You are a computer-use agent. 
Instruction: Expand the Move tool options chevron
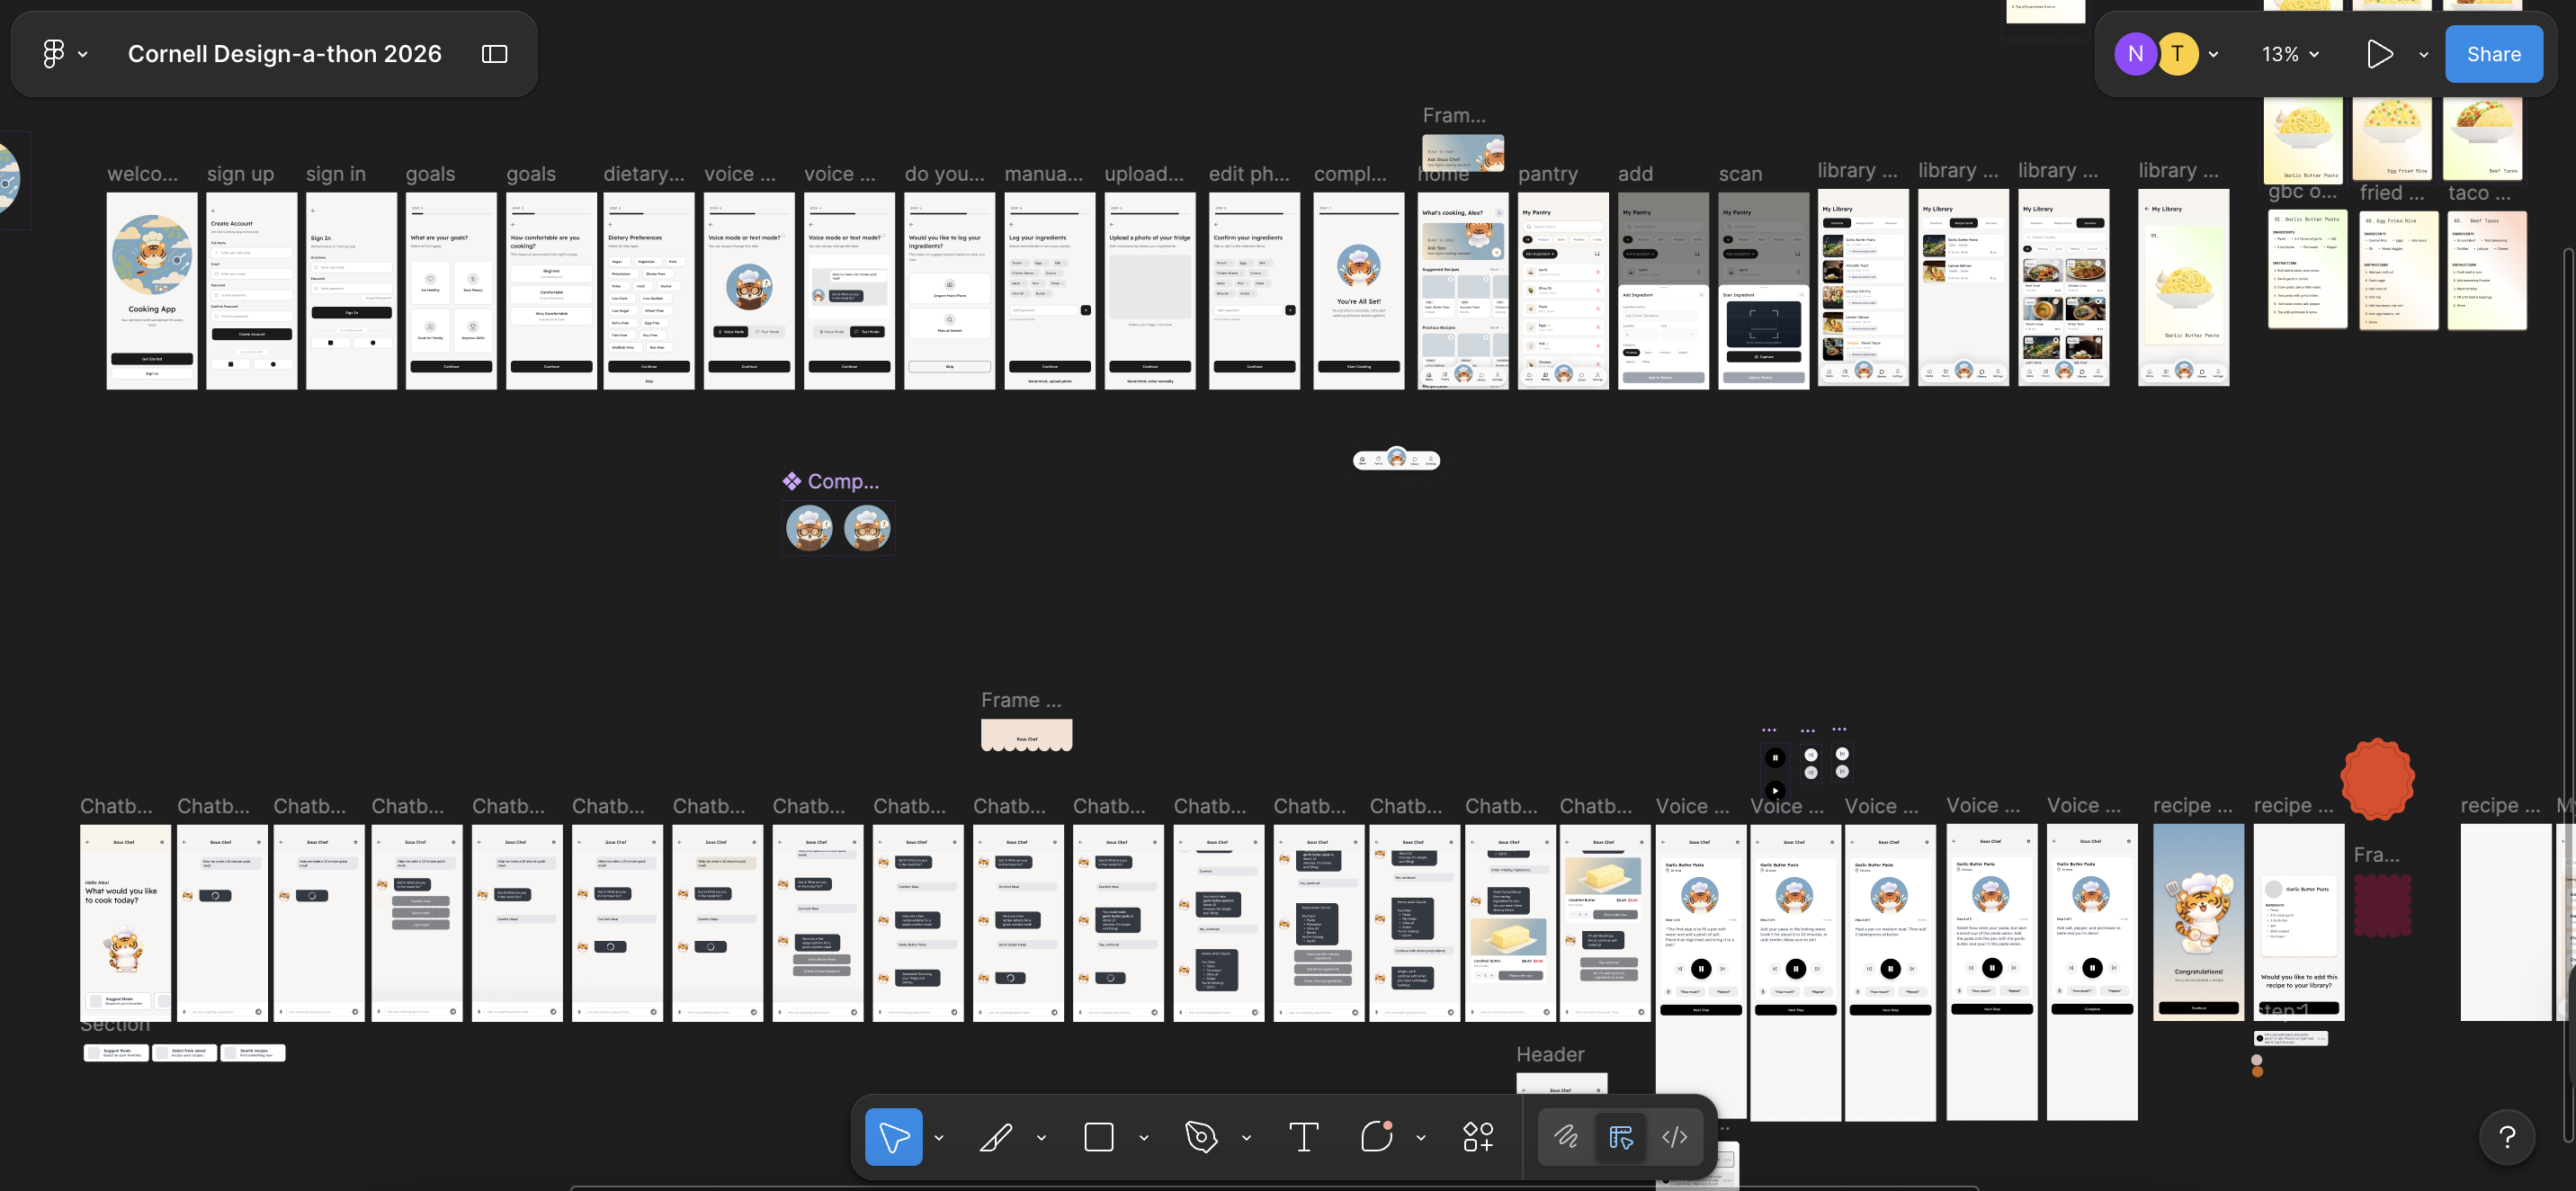[939, 1138]
